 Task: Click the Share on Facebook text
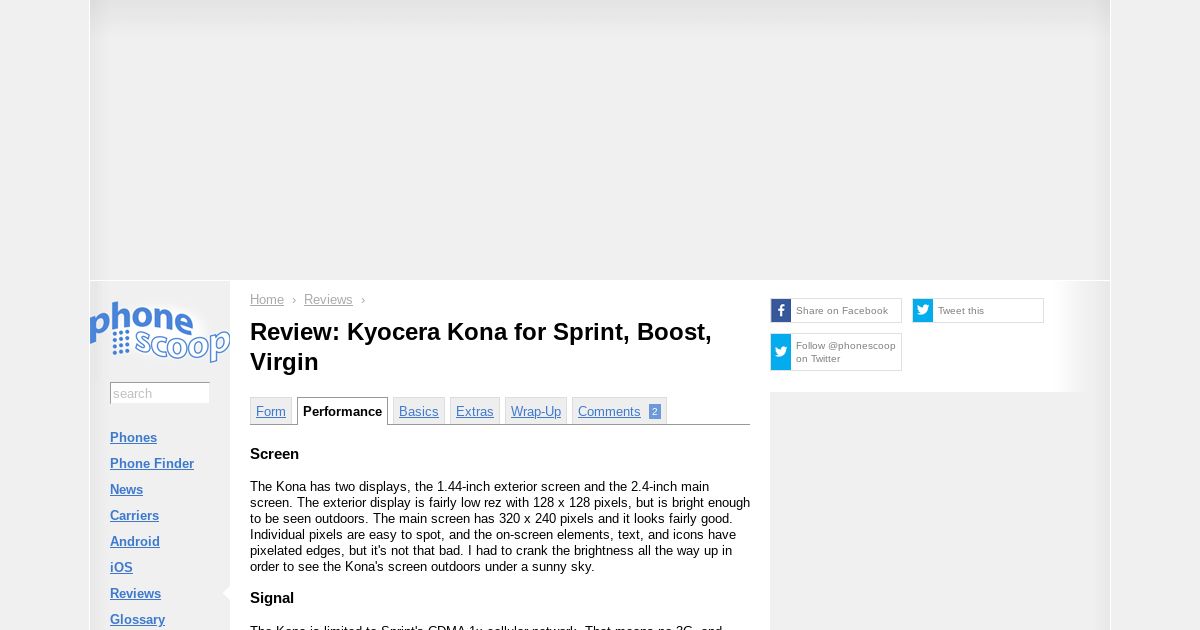point(842,311)
